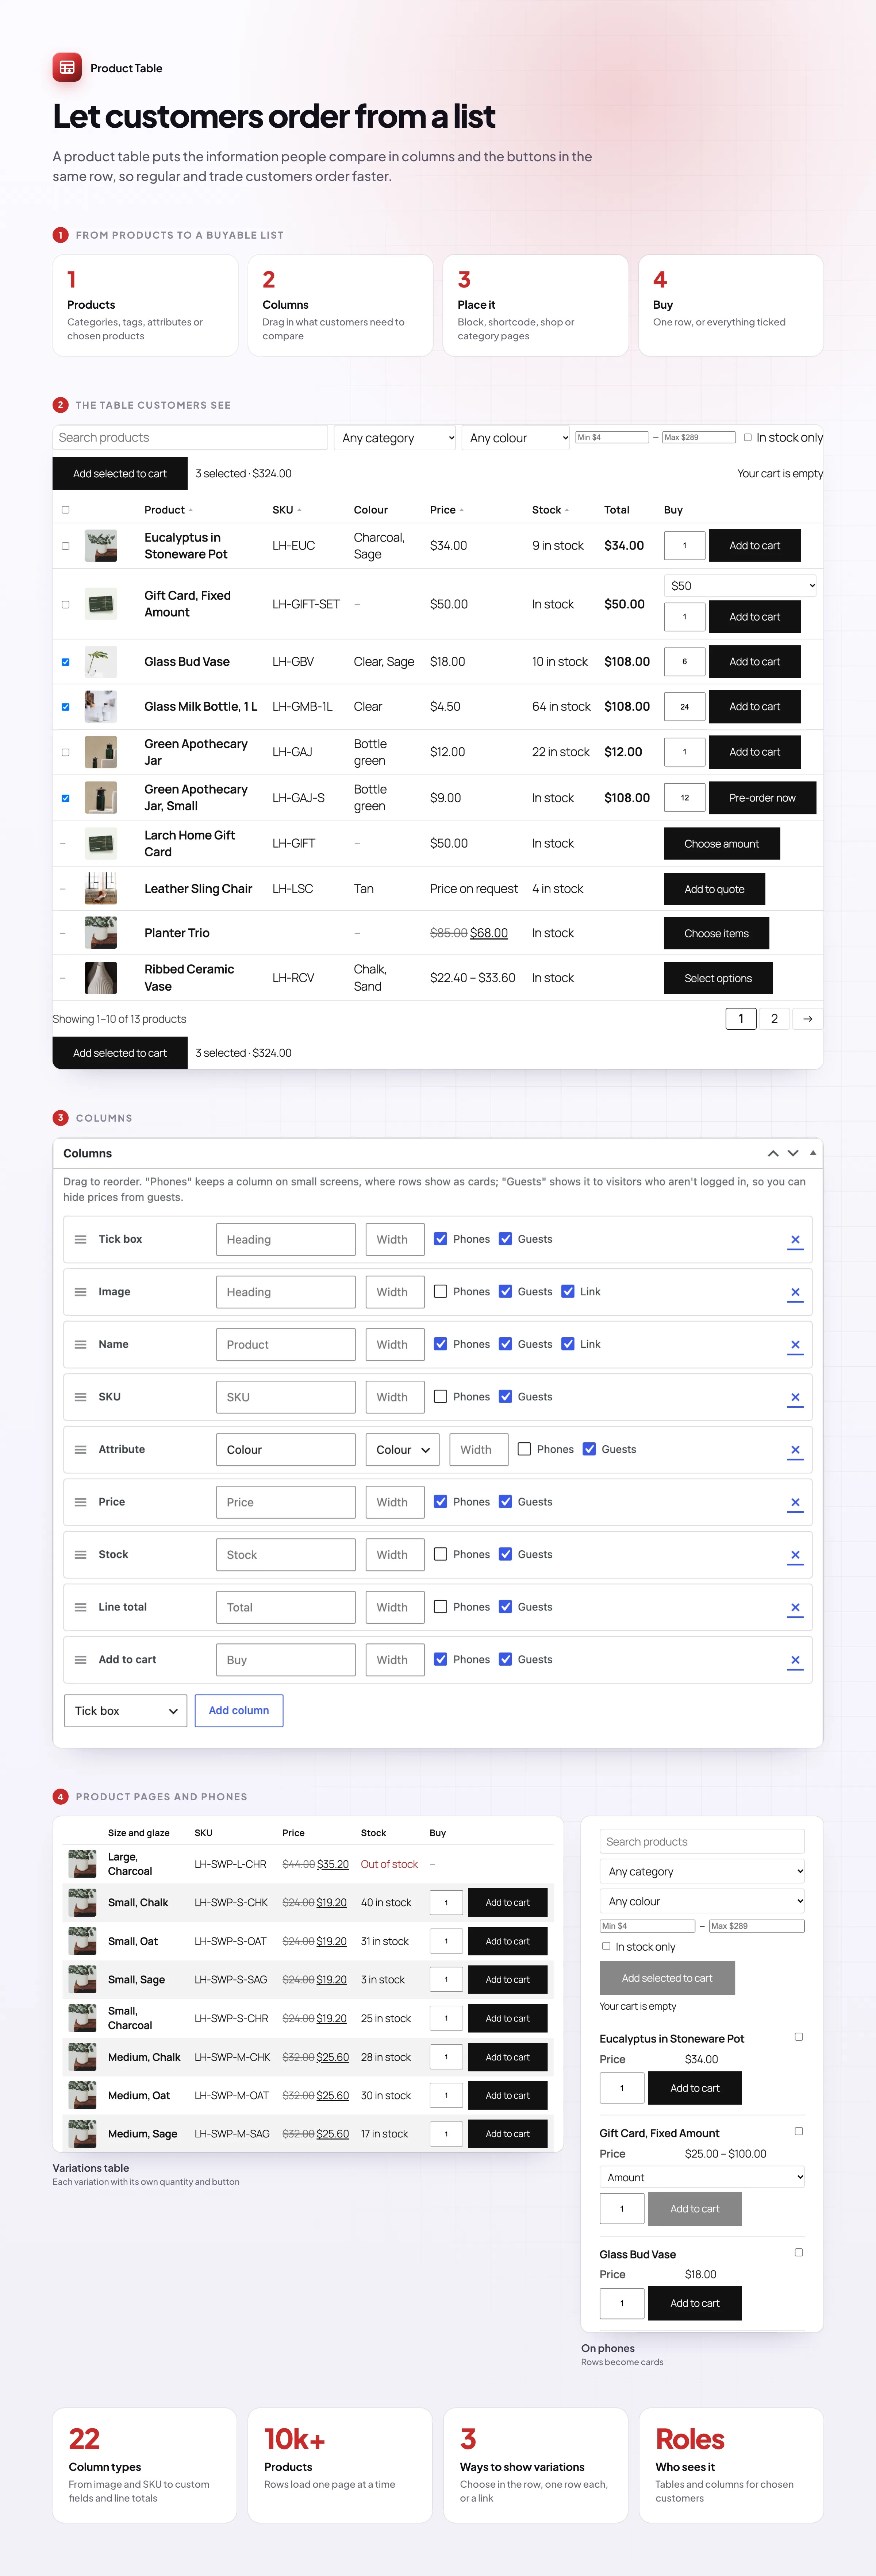Toggle Phones checkbox for Image column
Image resolution: width=876 pixels, height=2576 pixels.
coord(440,1291)
